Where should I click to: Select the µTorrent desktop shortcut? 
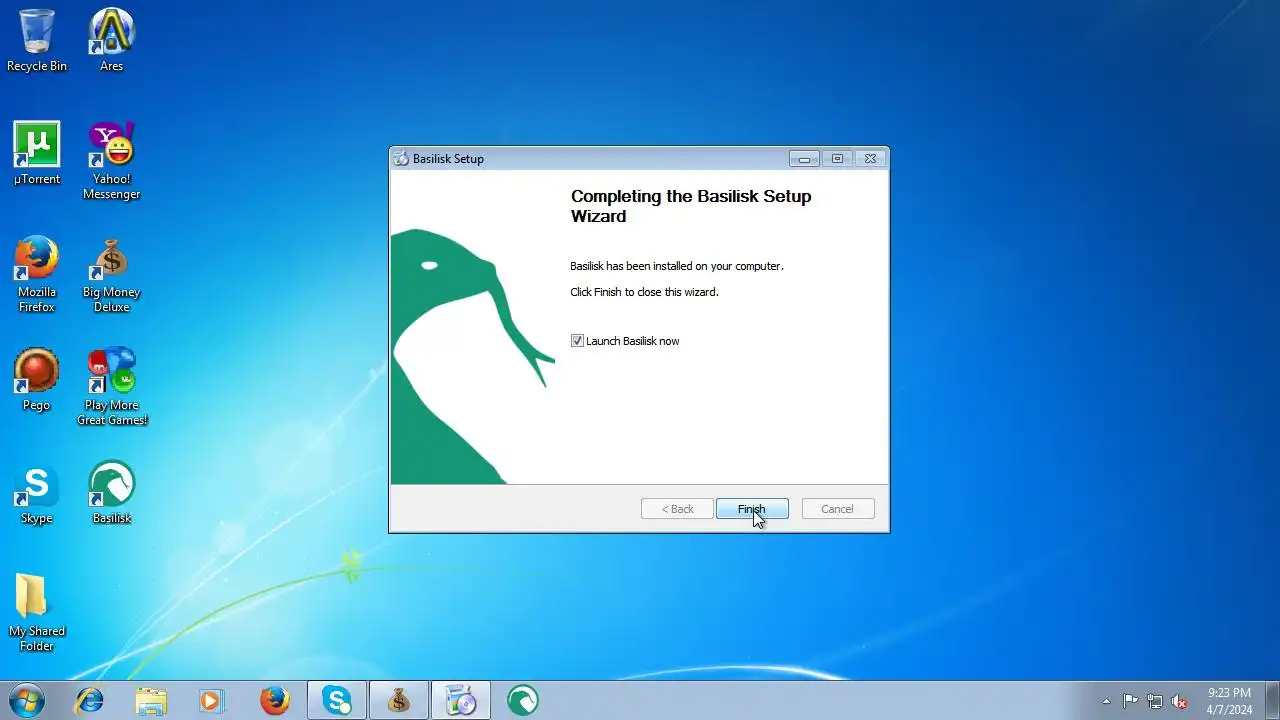click(37, 154)
